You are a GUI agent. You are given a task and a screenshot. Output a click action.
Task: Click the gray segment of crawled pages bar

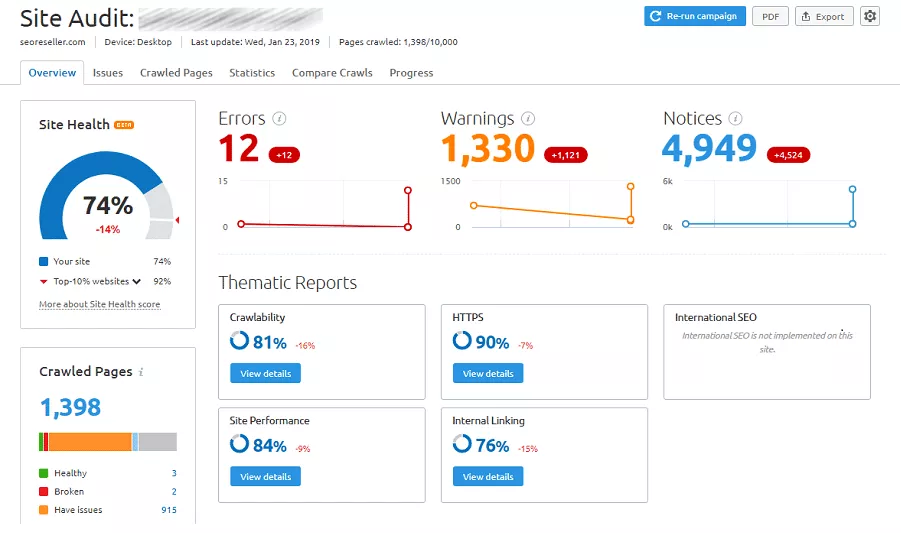tap(157, 442)
